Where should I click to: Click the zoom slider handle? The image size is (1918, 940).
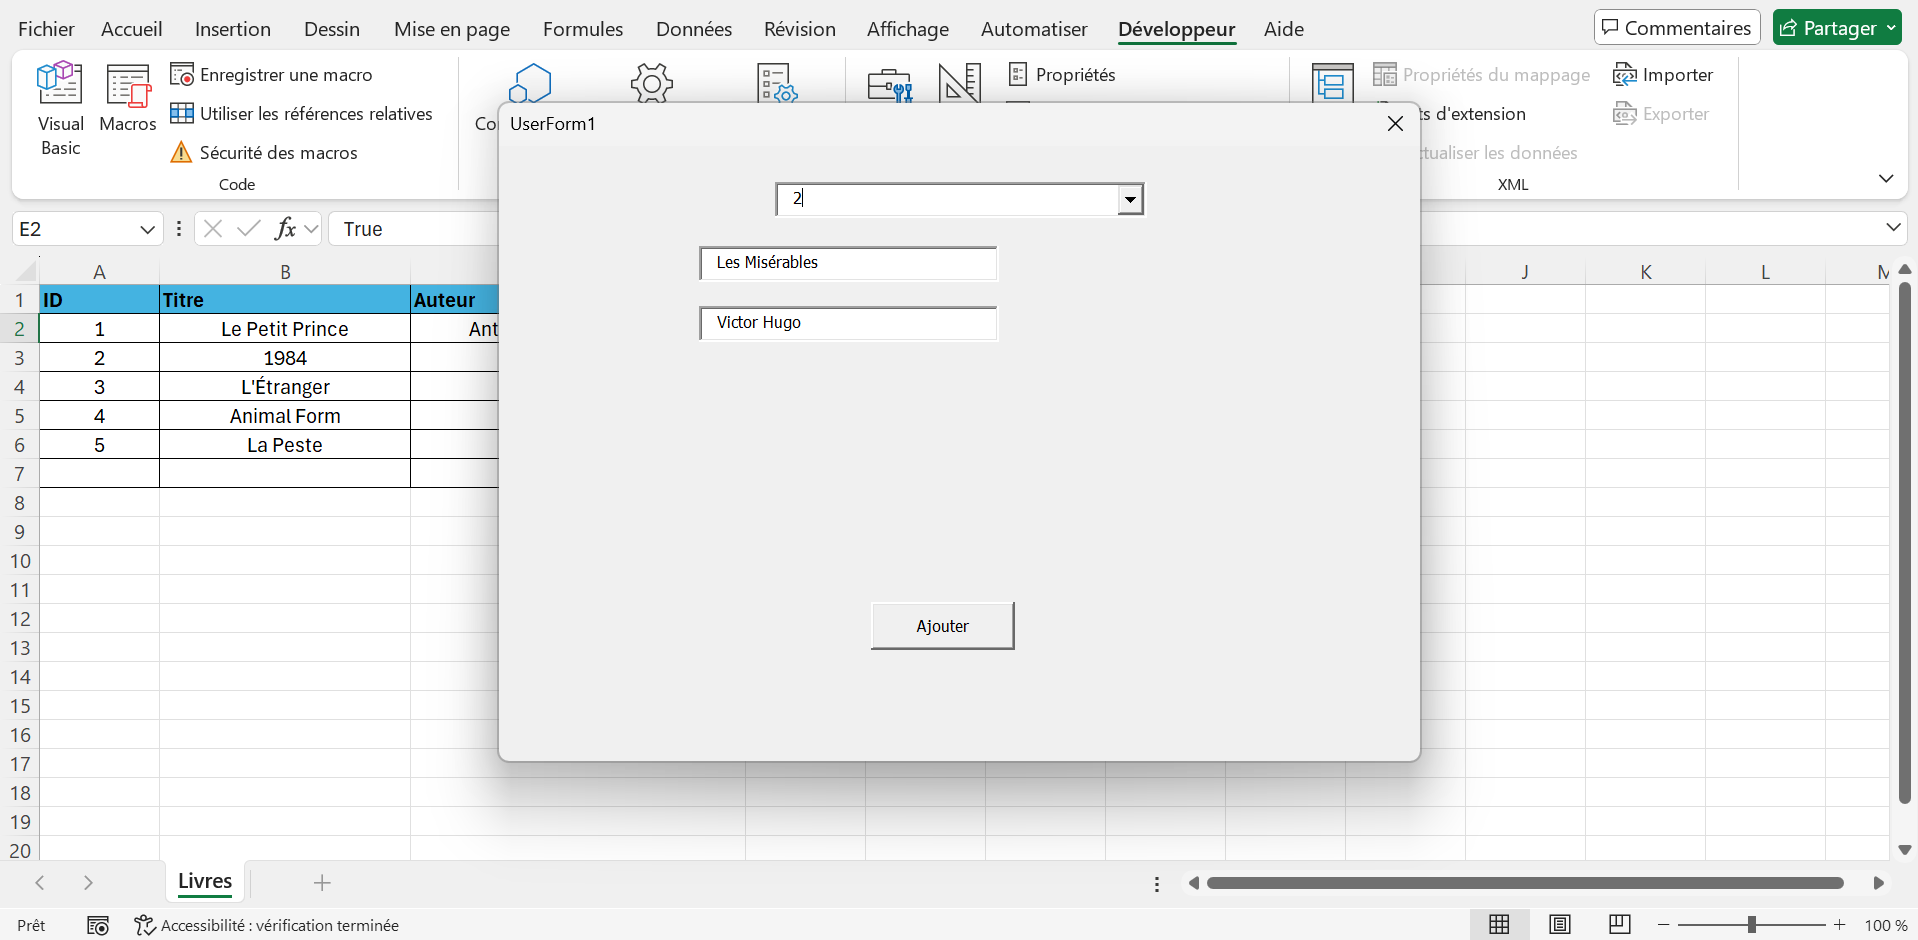pyautogui.click(x=1751, y=925)
